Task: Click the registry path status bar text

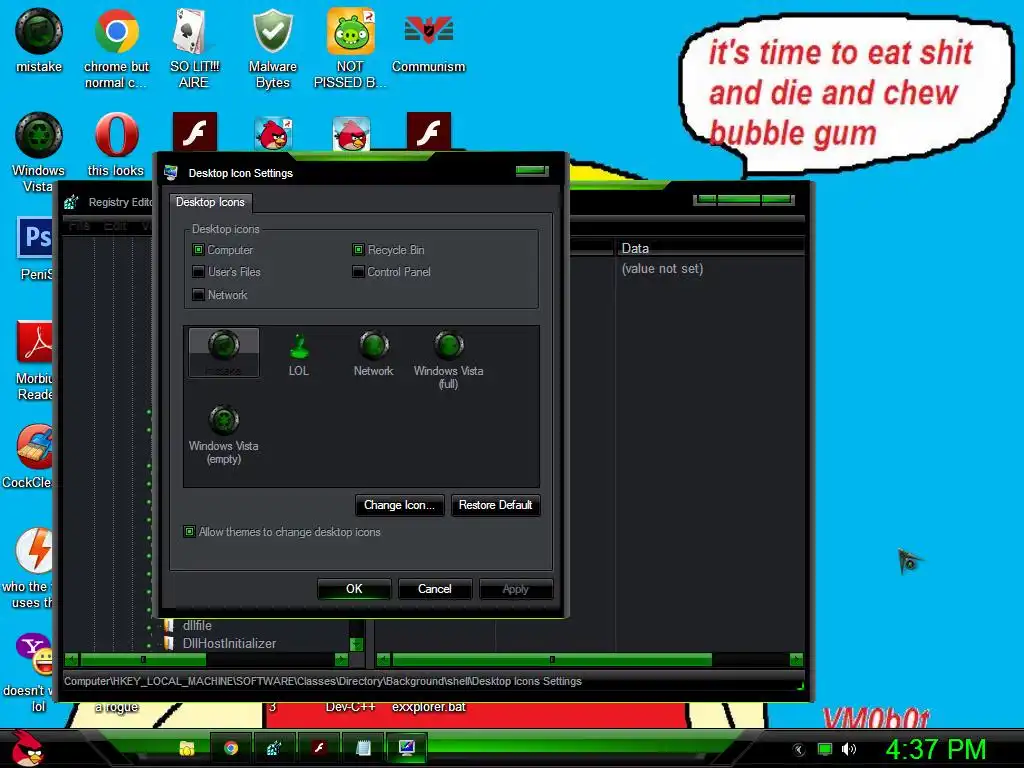Action: (323, 681)
